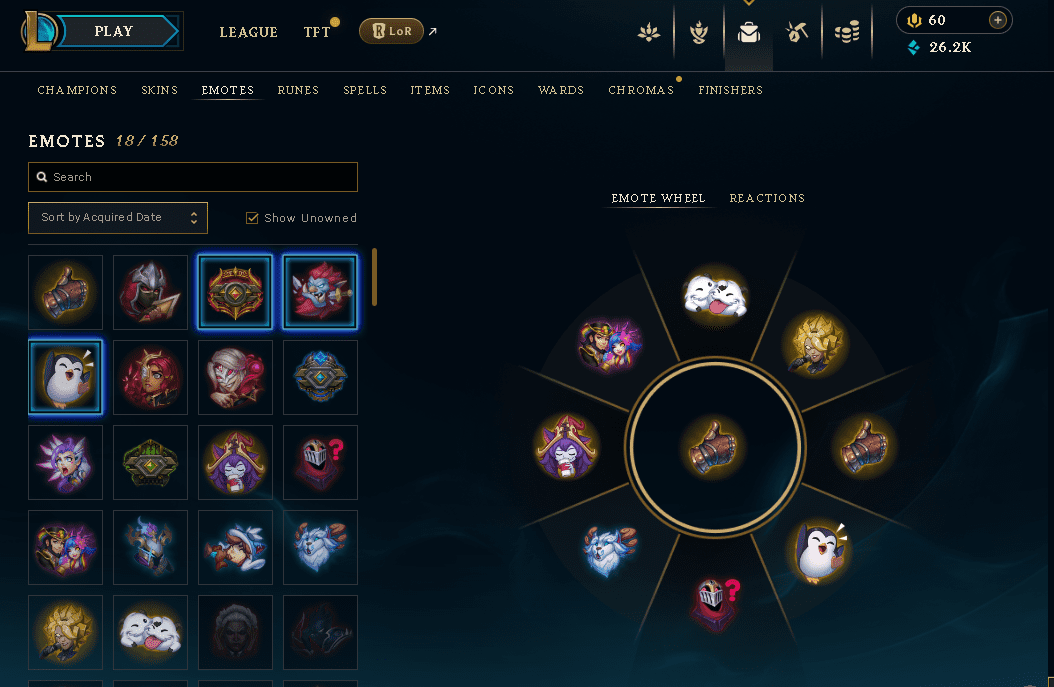Open the Loot hammer icon
Image resolution: width=1054 pixels, height=687 pixels.
click(797, 32)
